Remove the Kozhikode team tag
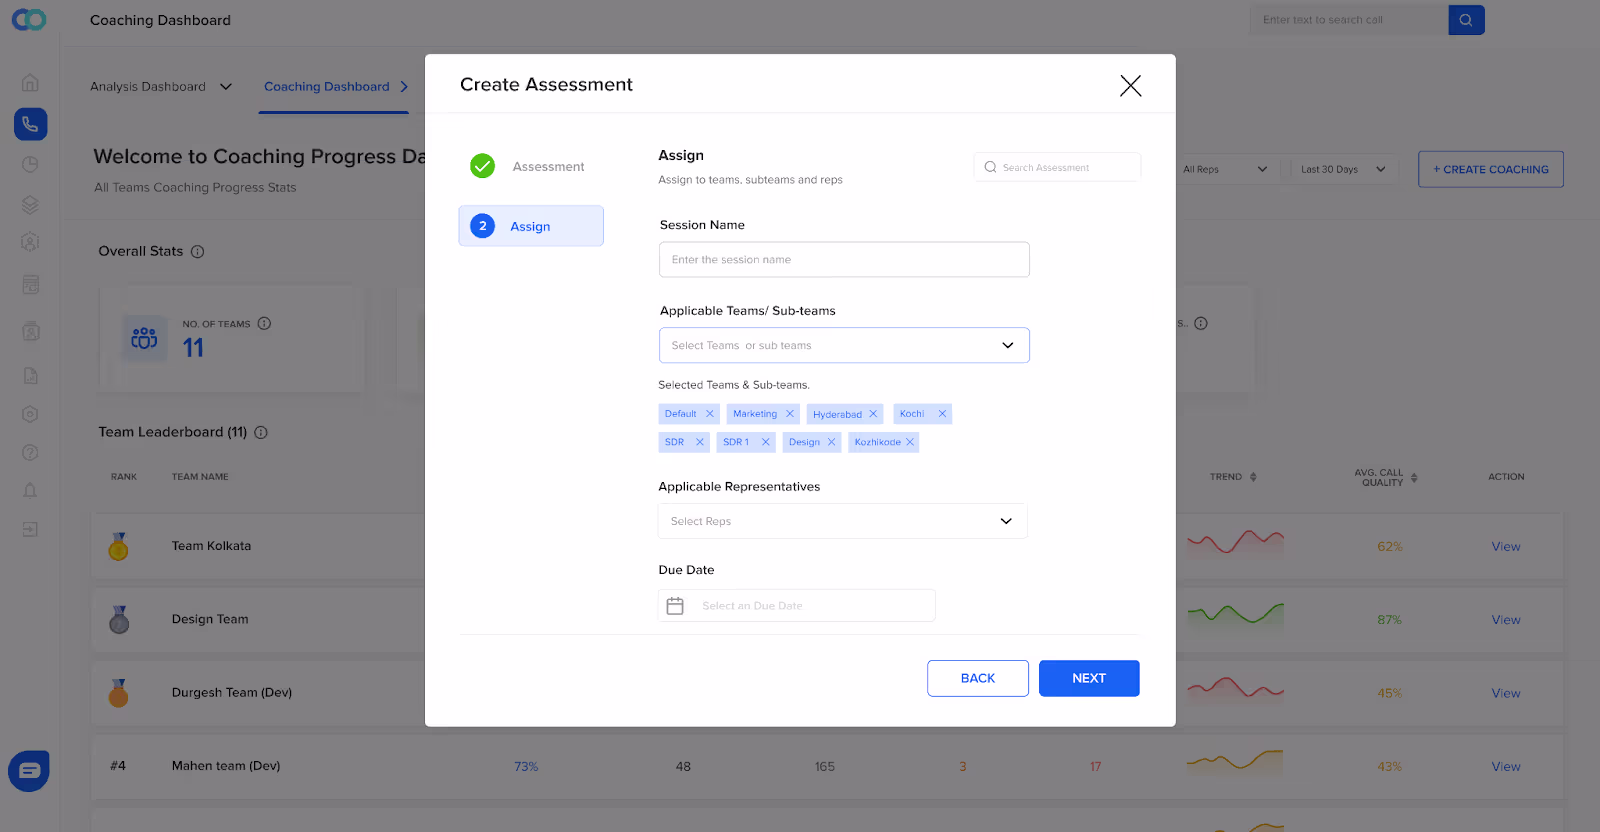Image resolution: width=1600 pixels, height=832 pixels. (910, 442)
